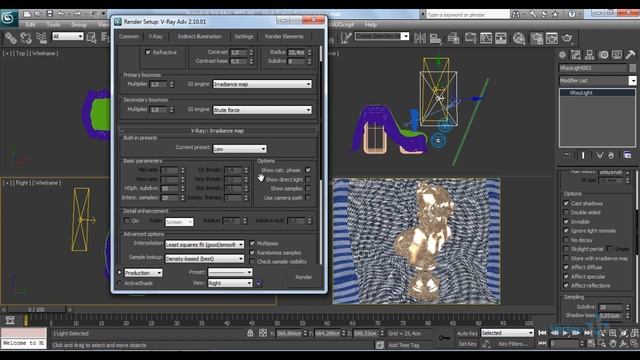Image resolution: width=640 pixels, height=360 pixels.
Task: Click the Render Setup vertical scrollbar
Action: click(321, 155)
